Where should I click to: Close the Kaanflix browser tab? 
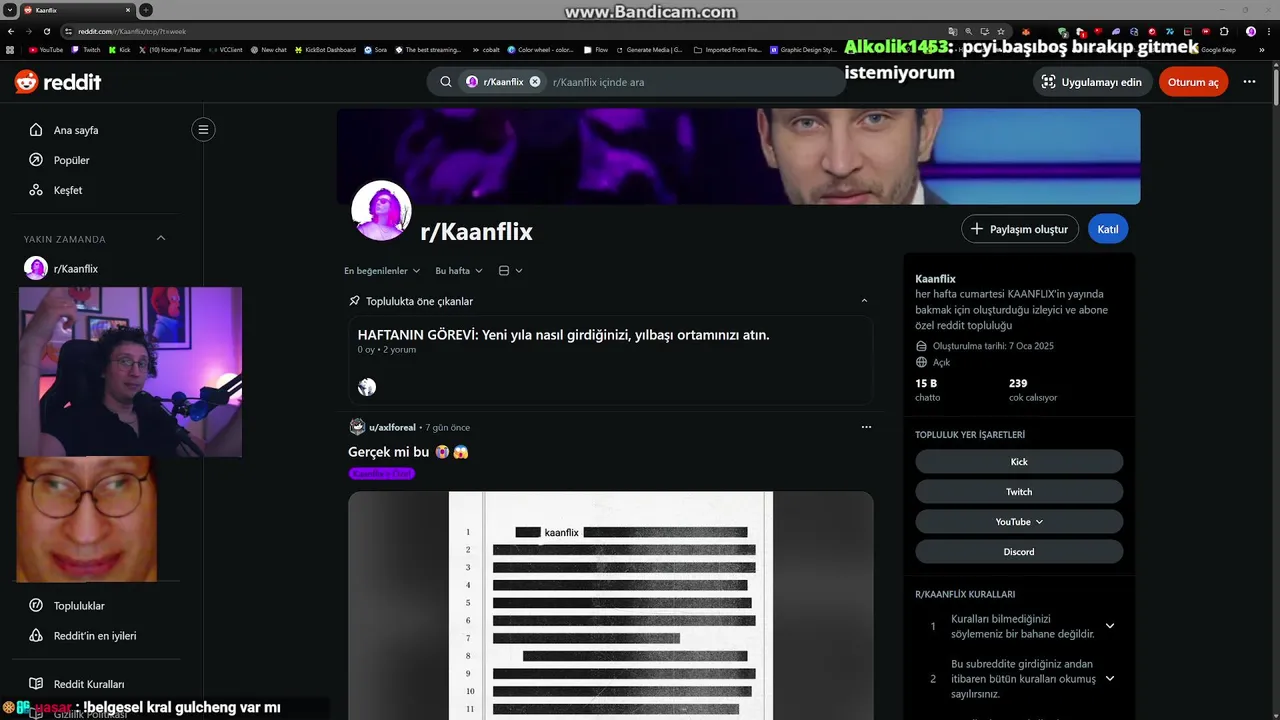point(128,10)
